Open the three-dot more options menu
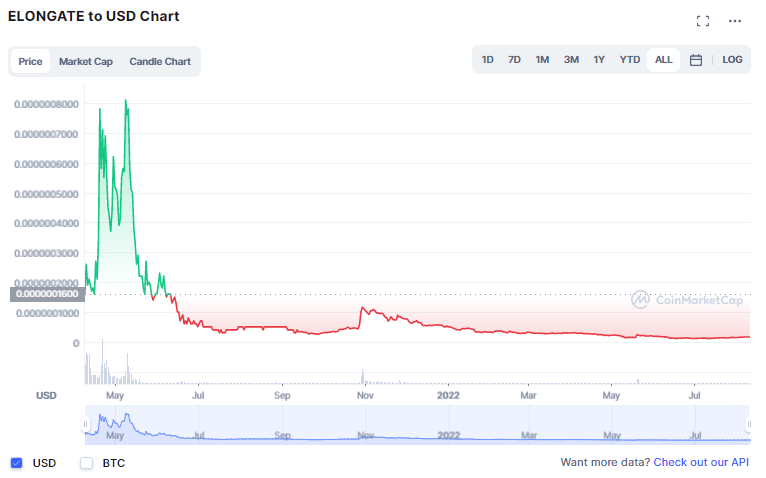 pos(734,21)
